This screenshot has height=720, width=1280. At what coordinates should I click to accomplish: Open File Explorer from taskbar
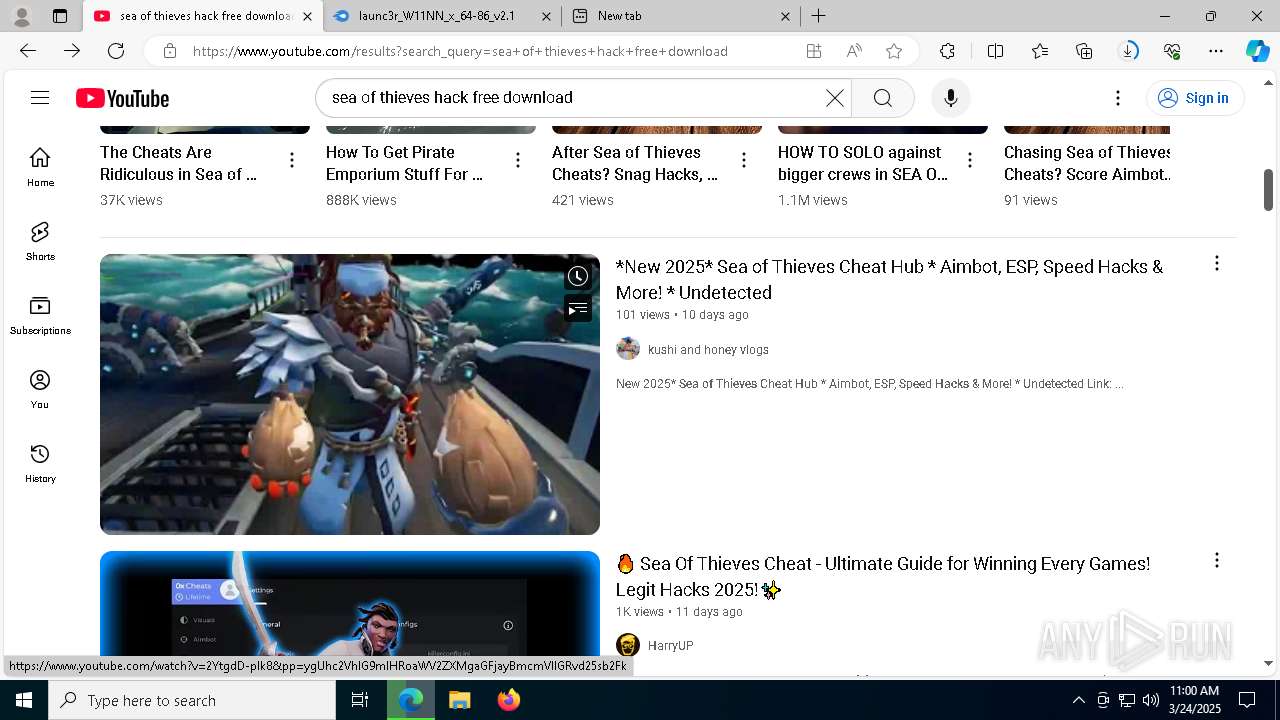pyautogui.click(x=459, y=700)
